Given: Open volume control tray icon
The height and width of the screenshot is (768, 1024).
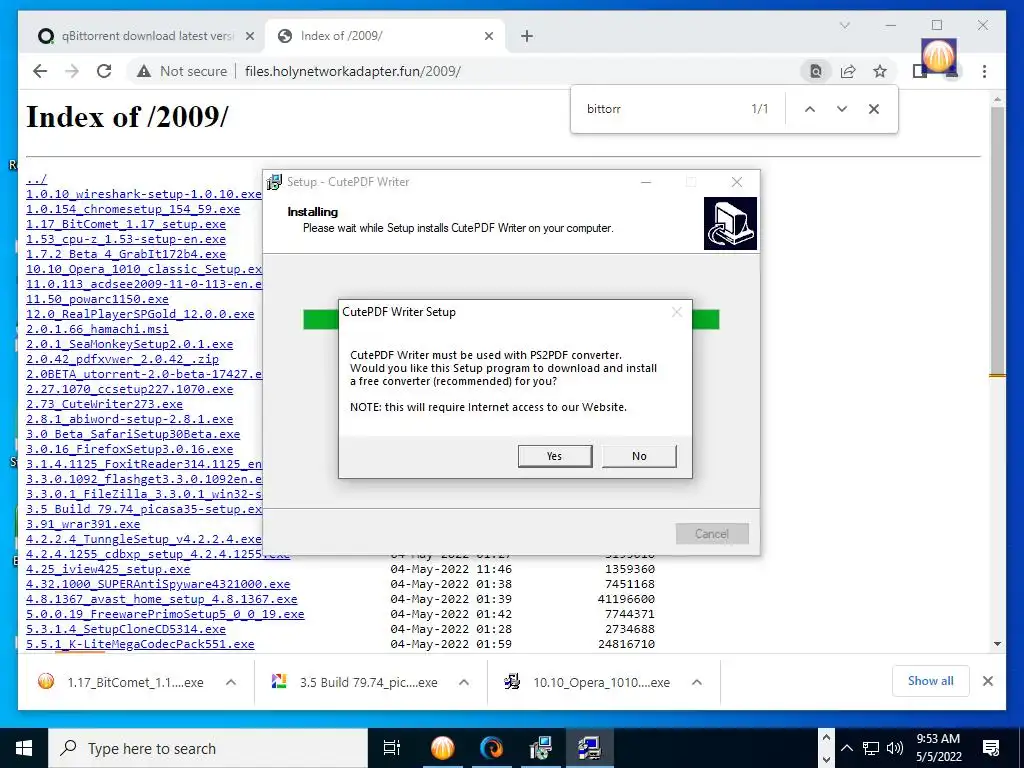Looking at the screenshot, I should coord(895,748).
